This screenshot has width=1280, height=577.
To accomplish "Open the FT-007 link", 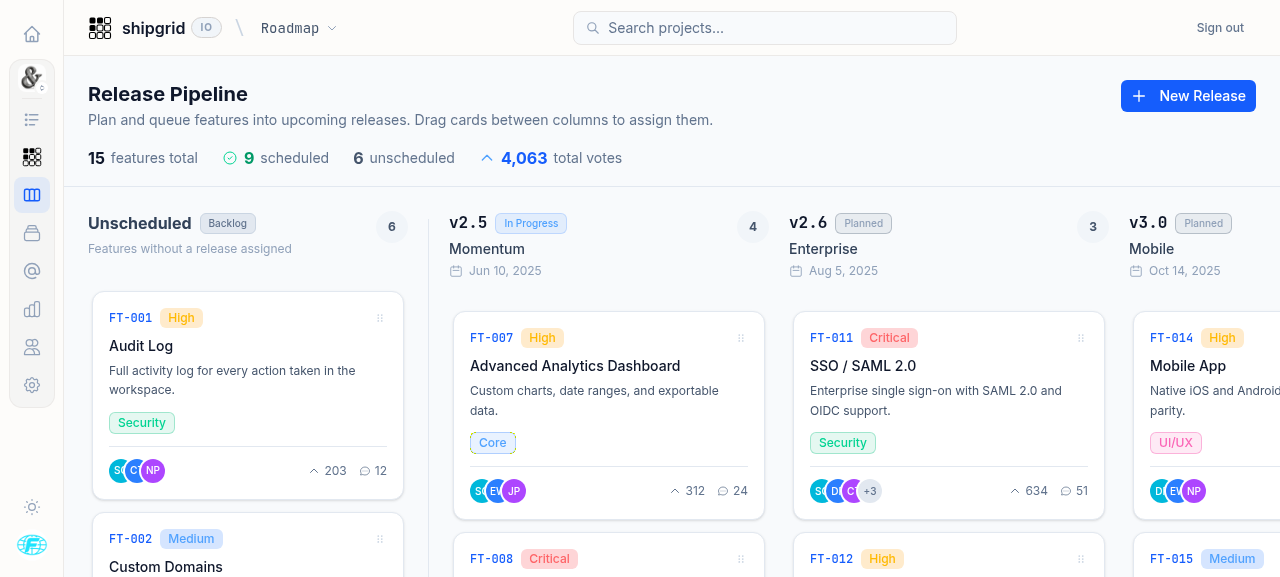I will click(491, 338).
